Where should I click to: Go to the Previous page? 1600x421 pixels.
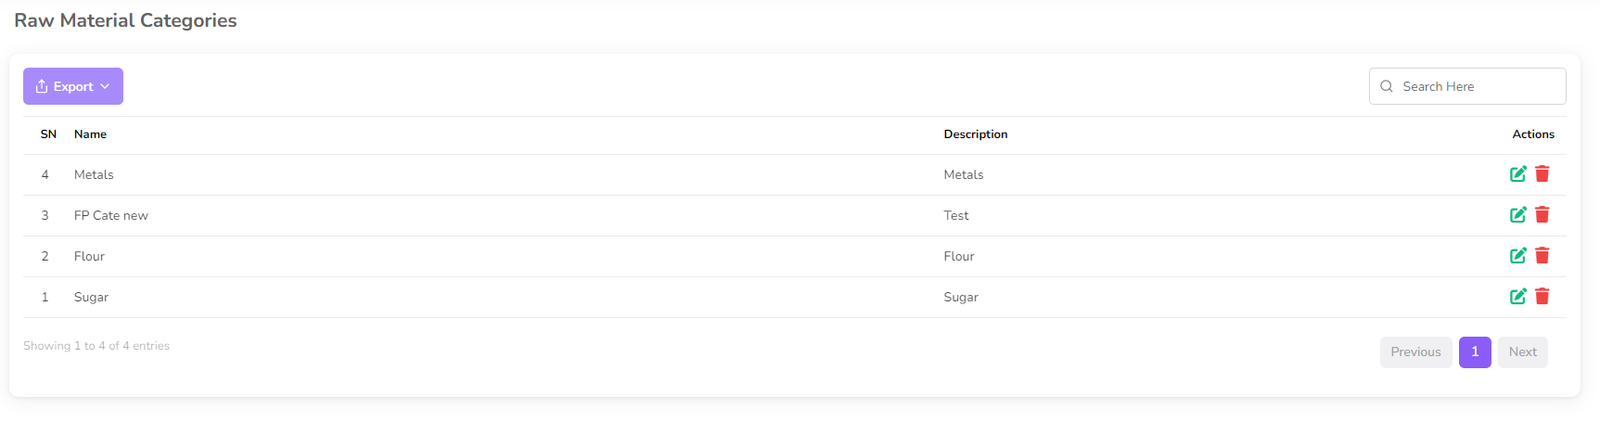point(1415,352)
